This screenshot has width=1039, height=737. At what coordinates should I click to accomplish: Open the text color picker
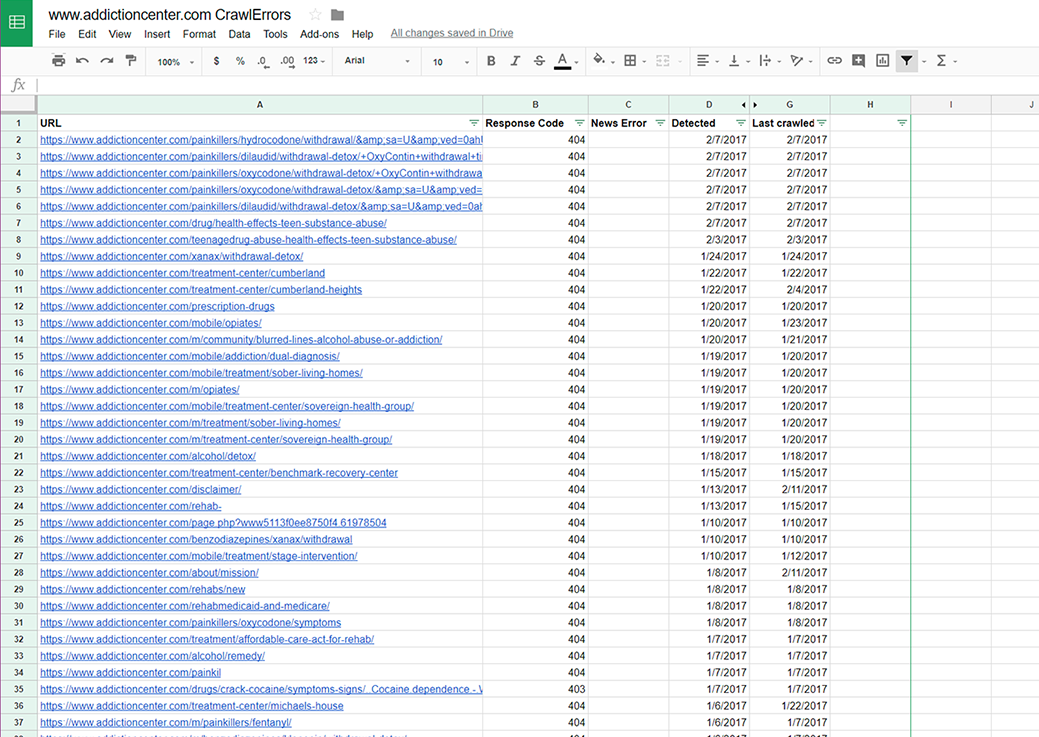click(563, 61)
